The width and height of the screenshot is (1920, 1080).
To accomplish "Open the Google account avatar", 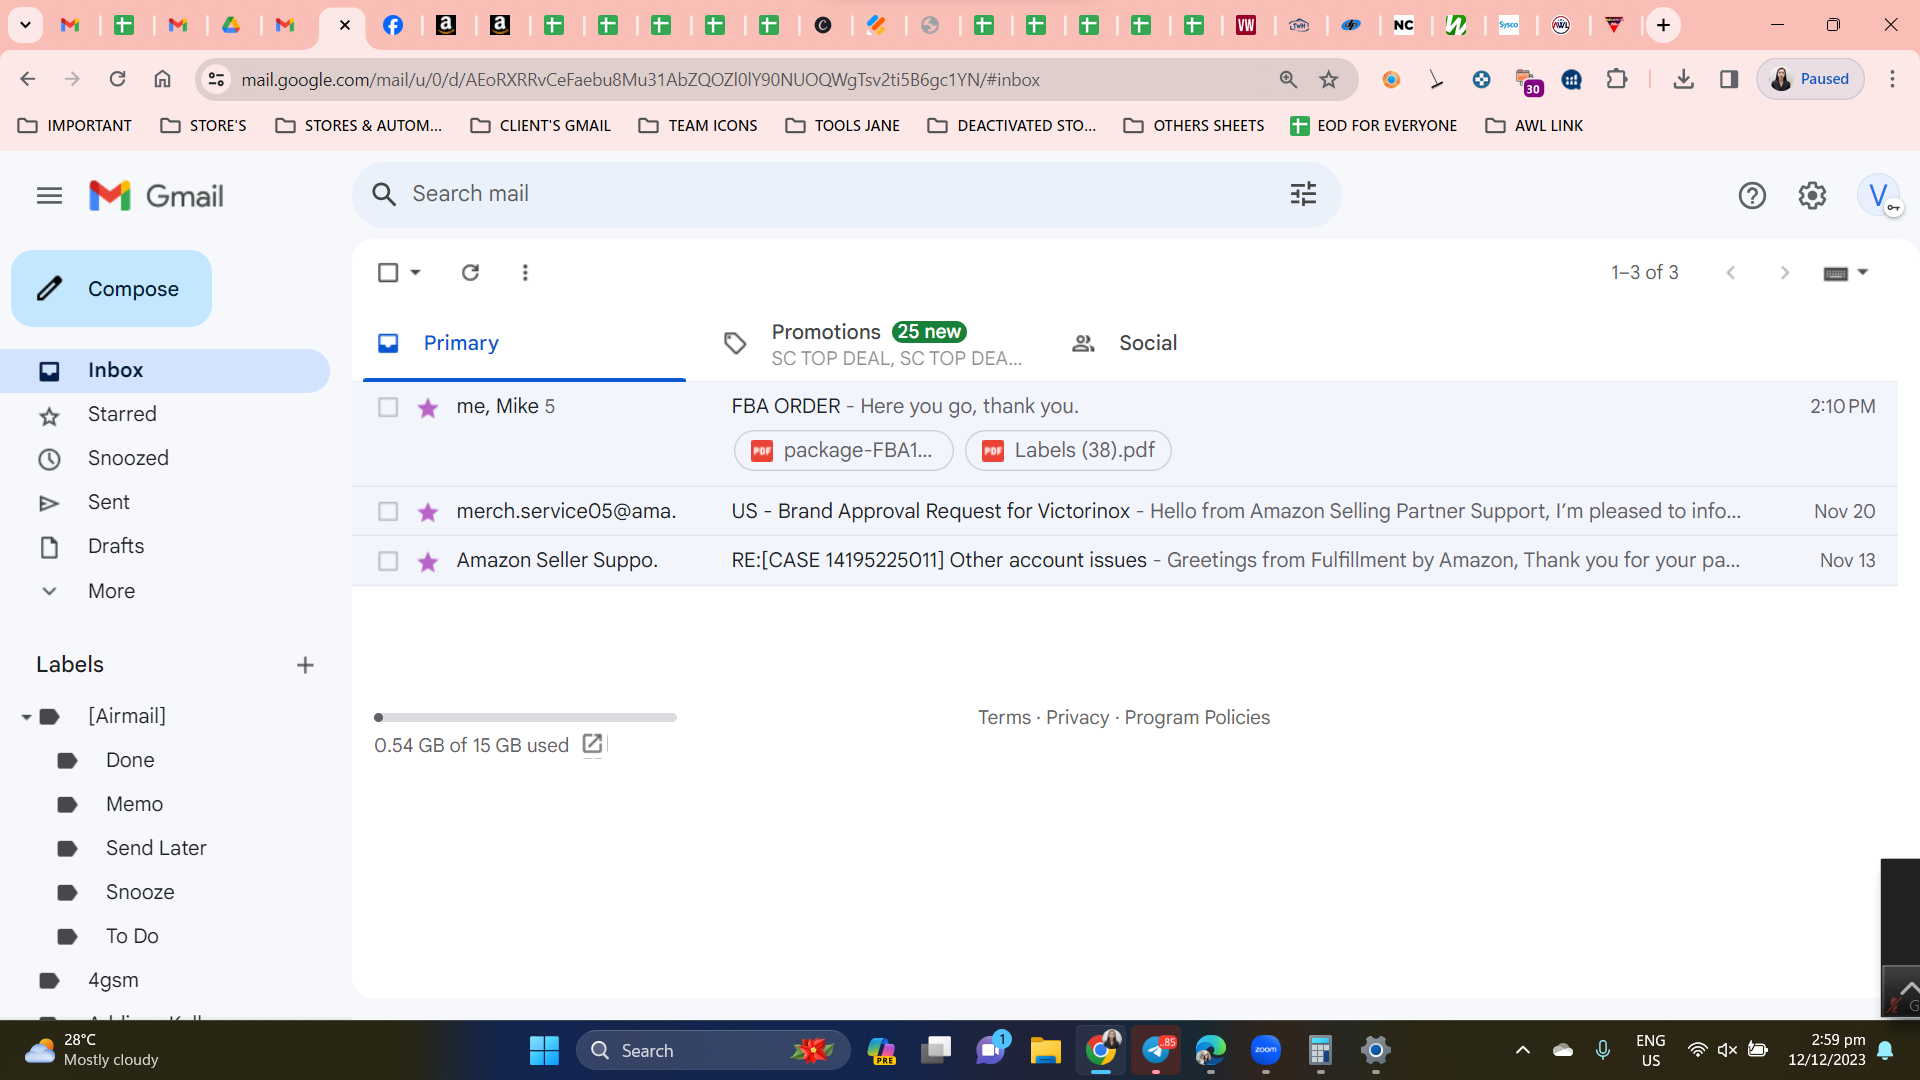I will [x=1878, y=195].
